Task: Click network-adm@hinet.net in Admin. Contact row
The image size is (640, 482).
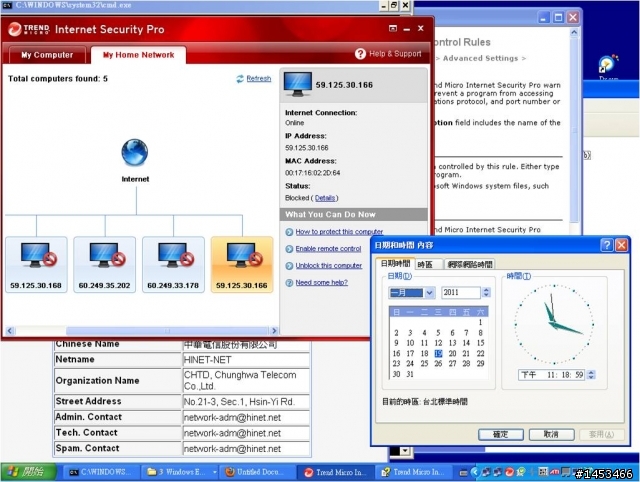Action: pos(232,418)
